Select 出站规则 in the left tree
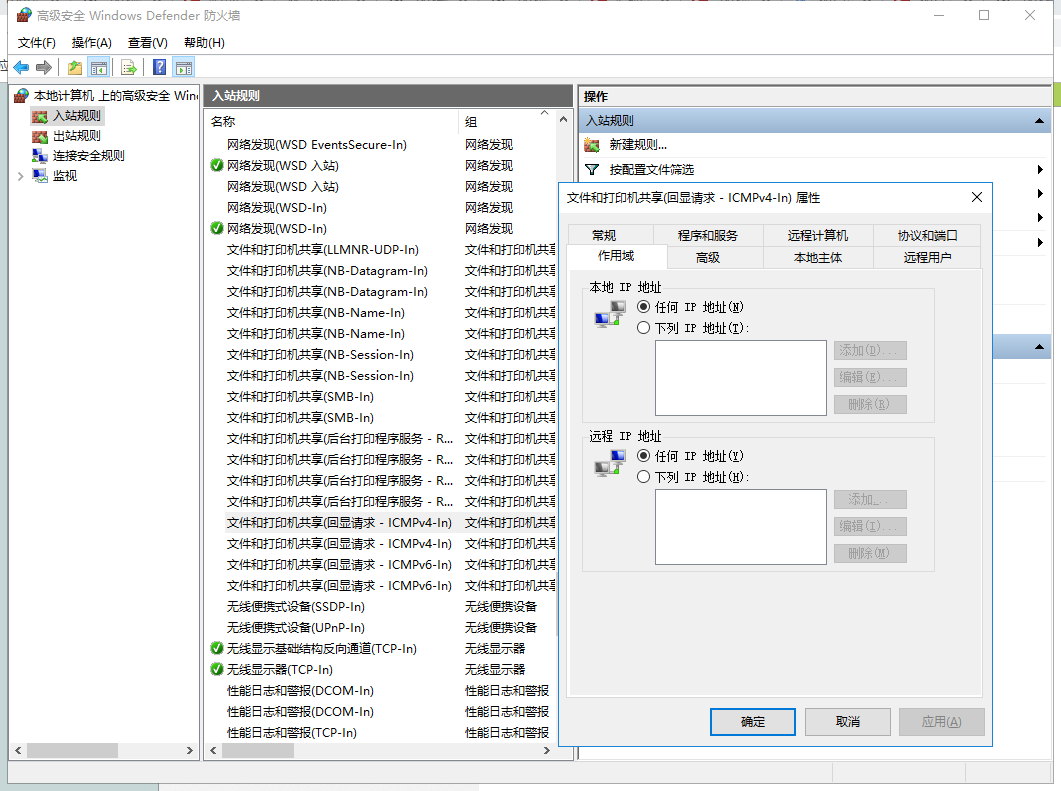Image resolution: width=1061 pixels, height=791 pixels. point(76,136)
